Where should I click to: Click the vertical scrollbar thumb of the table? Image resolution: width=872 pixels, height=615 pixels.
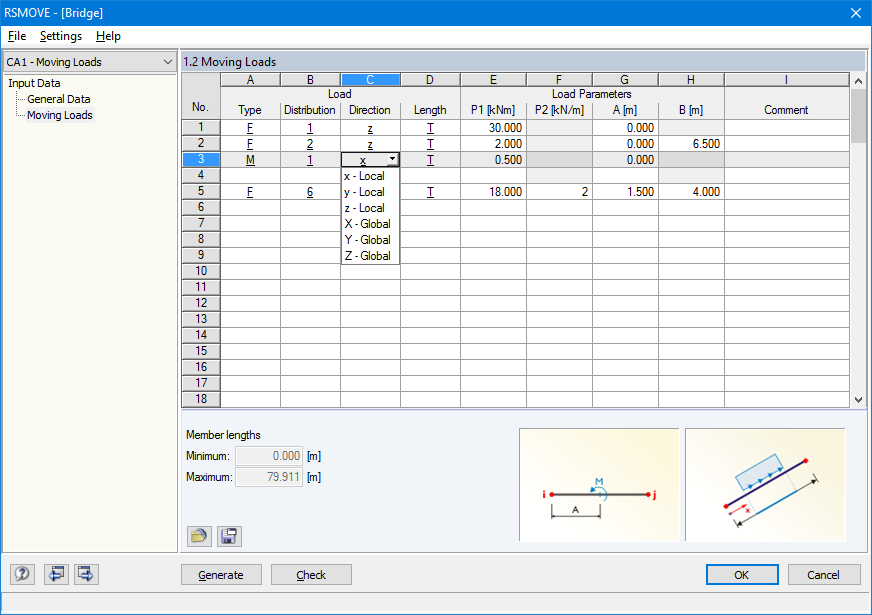point(858,115)
